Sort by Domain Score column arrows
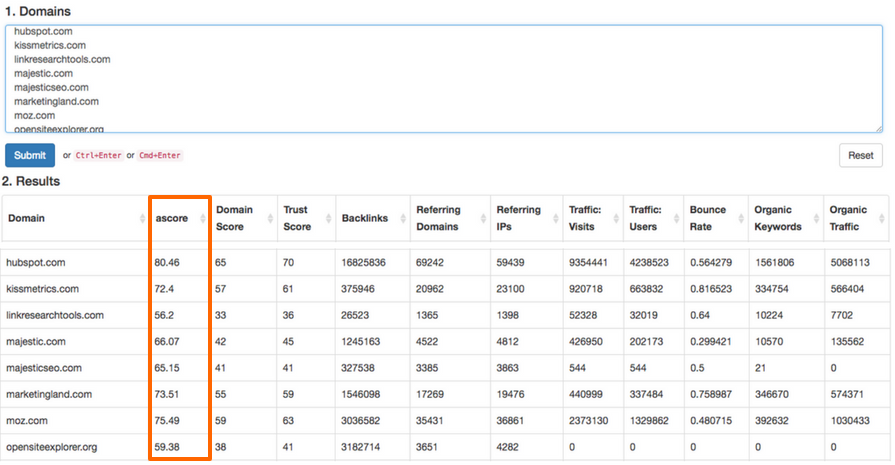 pyautogui.click(x=270, y=218)
